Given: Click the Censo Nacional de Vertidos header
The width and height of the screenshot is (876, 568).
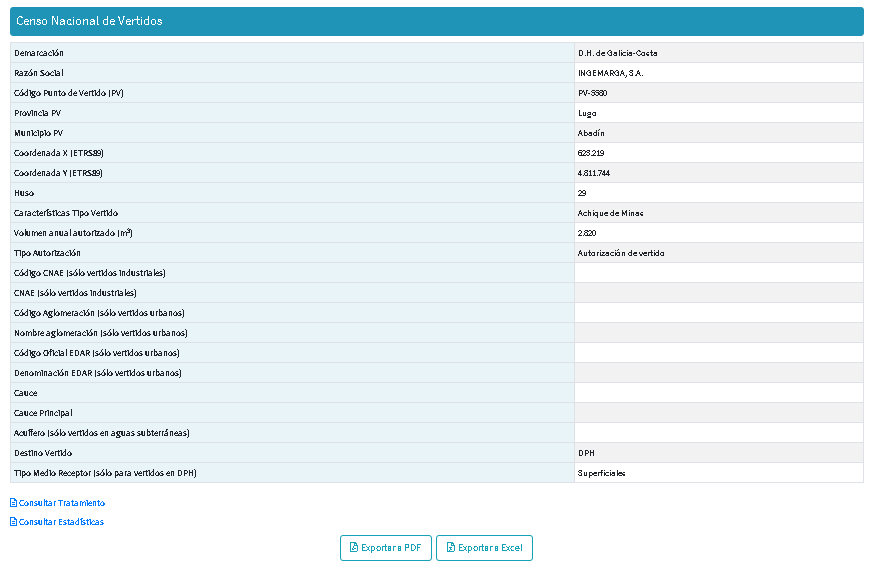Looking at the screenshot, I should (x=89, y=21).
